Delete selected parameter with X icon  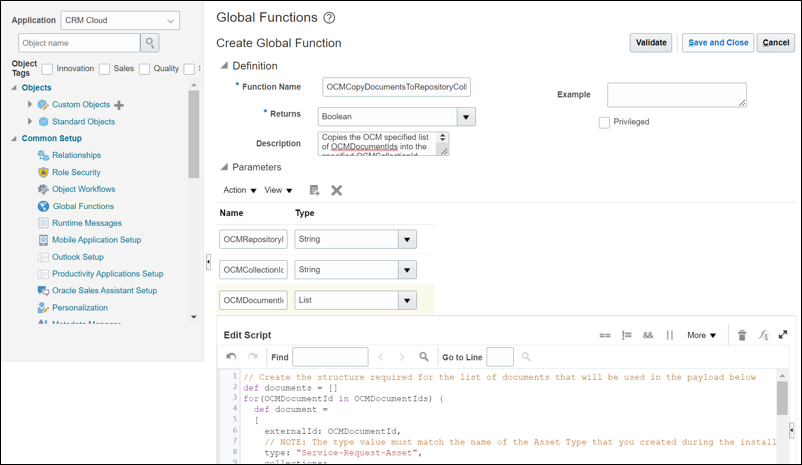[337, 190]
